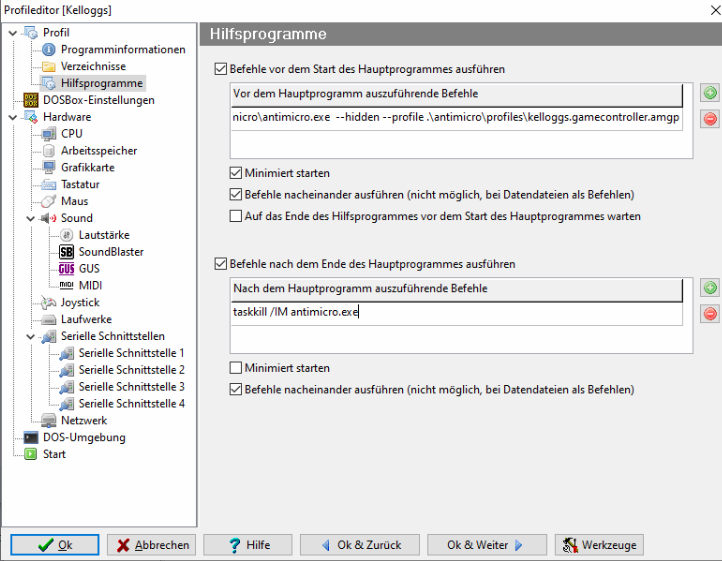The image size is (722, 561).
Task: Click the red remove button for post-end commands
Action: tap(710, 314)
